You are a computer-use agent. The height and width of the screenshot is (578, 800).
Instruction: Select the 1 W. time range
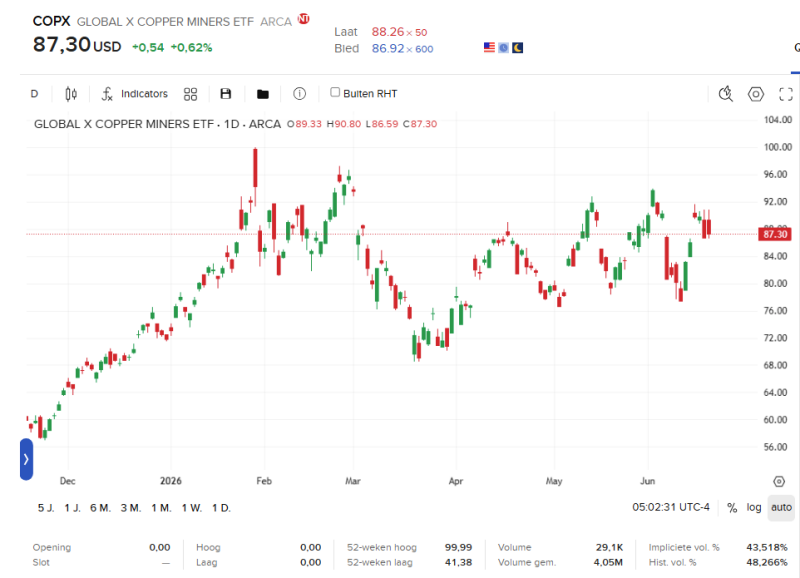coord(192,508)
